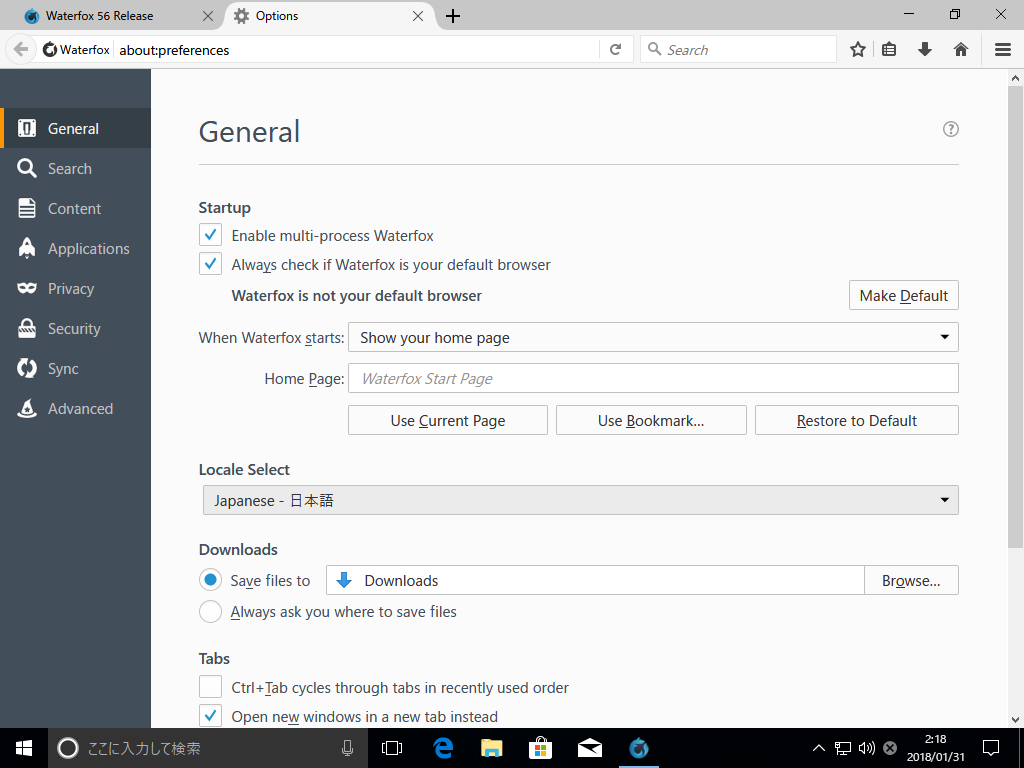
Task: Open Task View on the taskbar
Action: tap(392, 748)
